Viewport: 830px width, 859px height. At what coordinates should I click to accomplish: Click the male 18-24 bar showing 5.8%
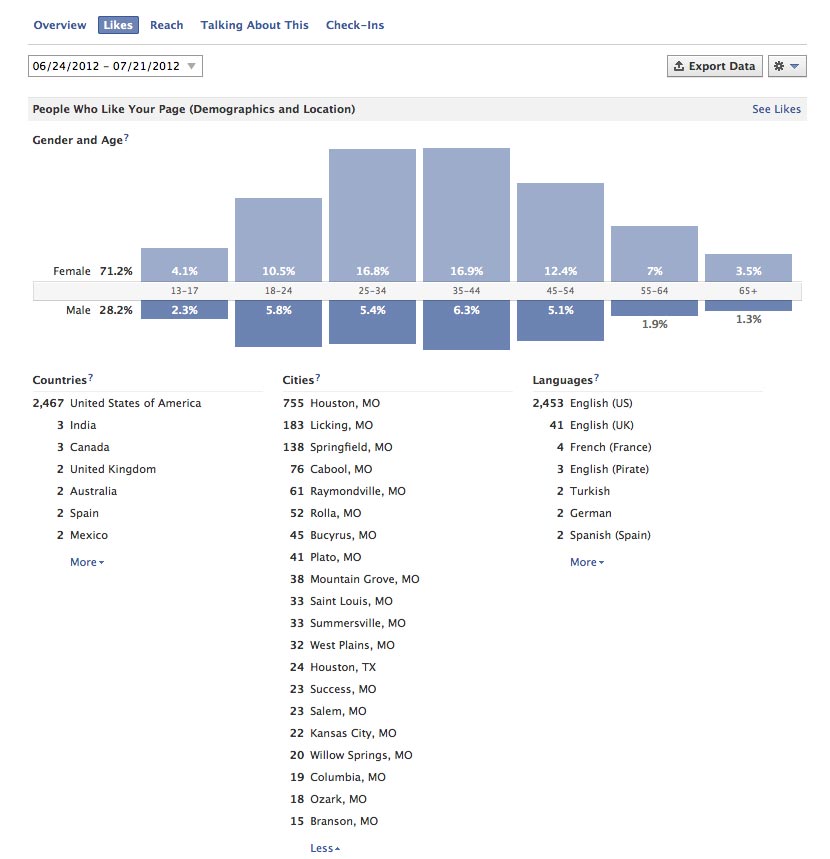click(x=278, y=323)
